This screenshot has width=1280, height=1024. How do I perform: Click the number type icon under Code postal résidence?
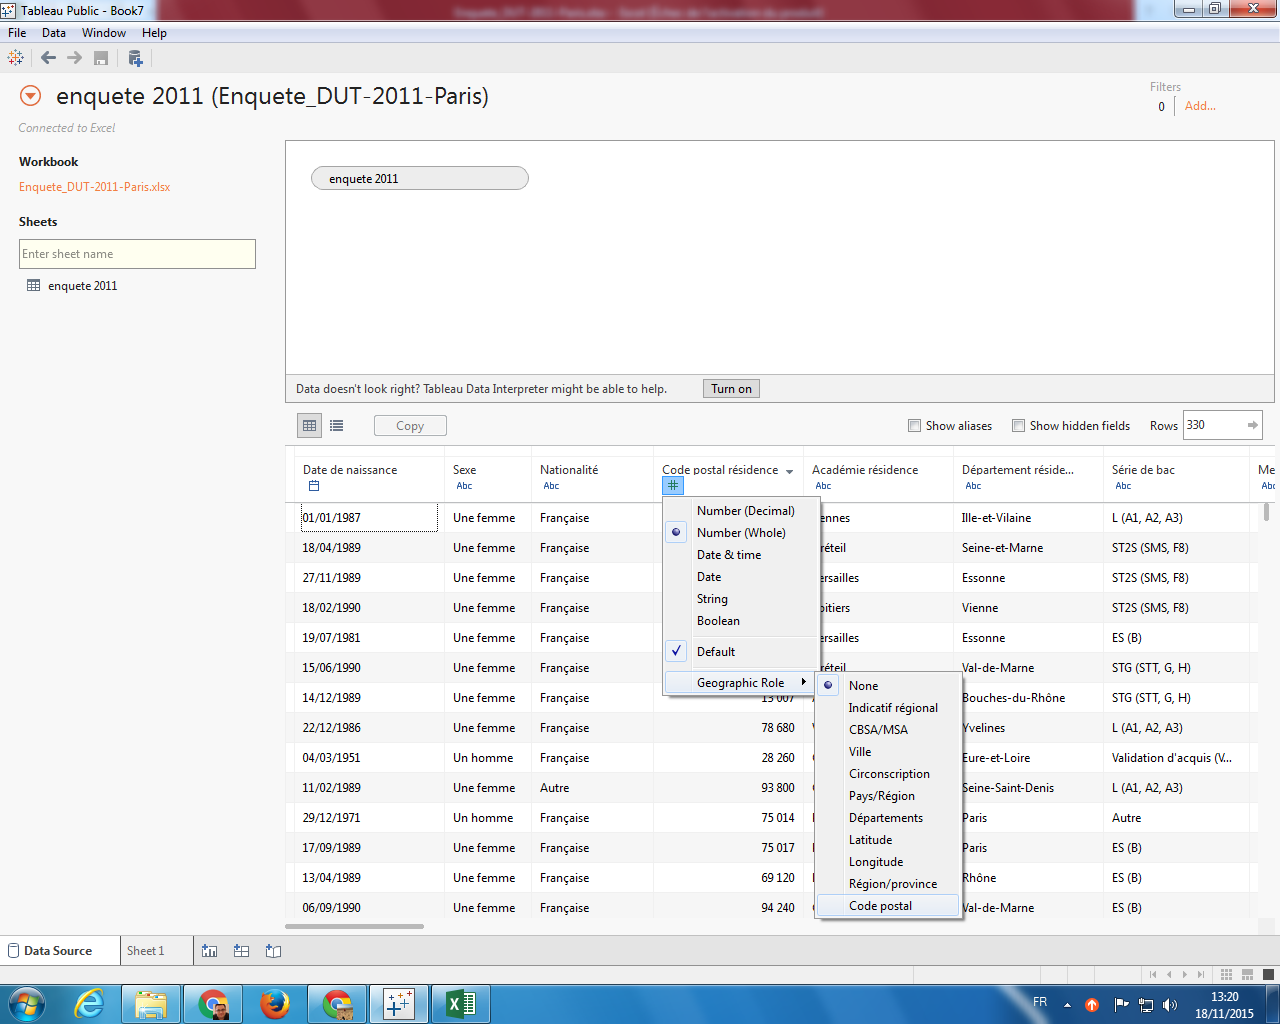point(673,486)
